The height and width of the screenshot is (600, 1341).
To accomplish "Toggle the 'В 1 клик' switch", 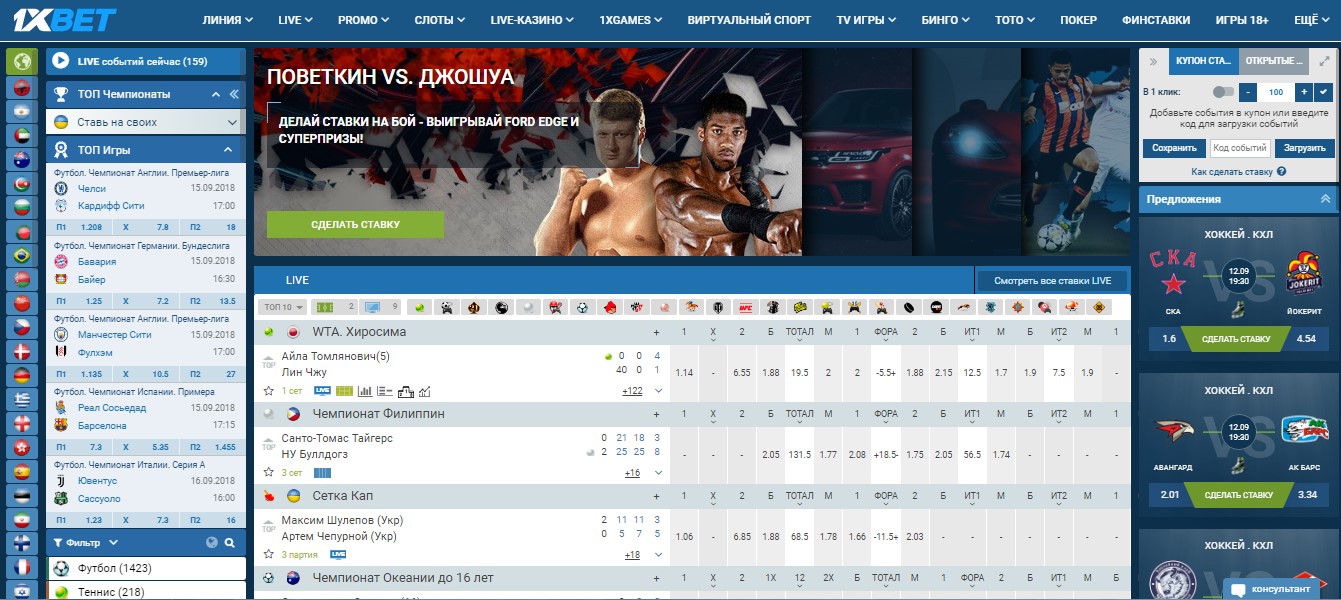I will (1223, 92).
